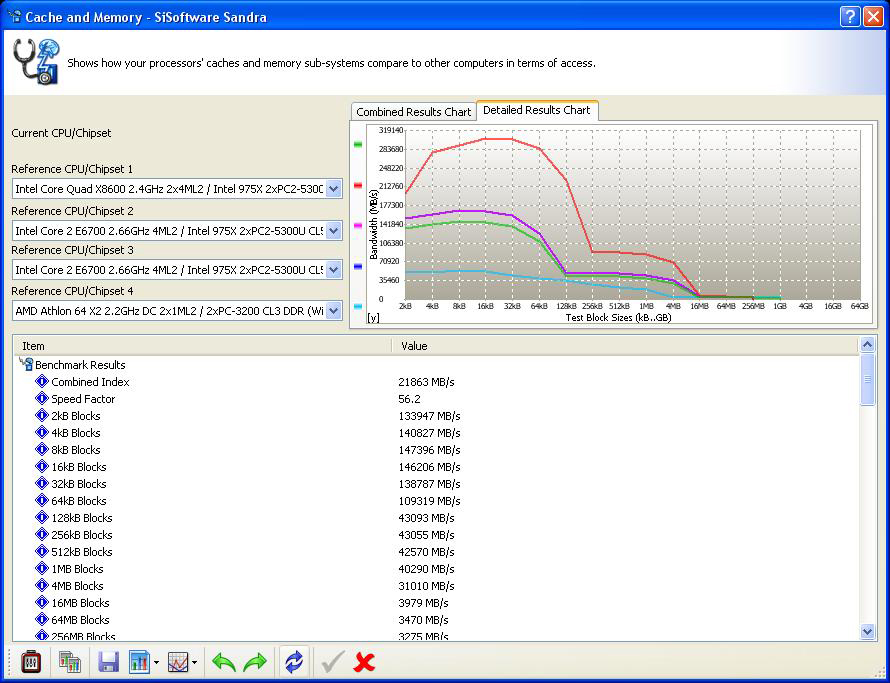
Task: Click red legend color swatch
Action: click(358, 185)
